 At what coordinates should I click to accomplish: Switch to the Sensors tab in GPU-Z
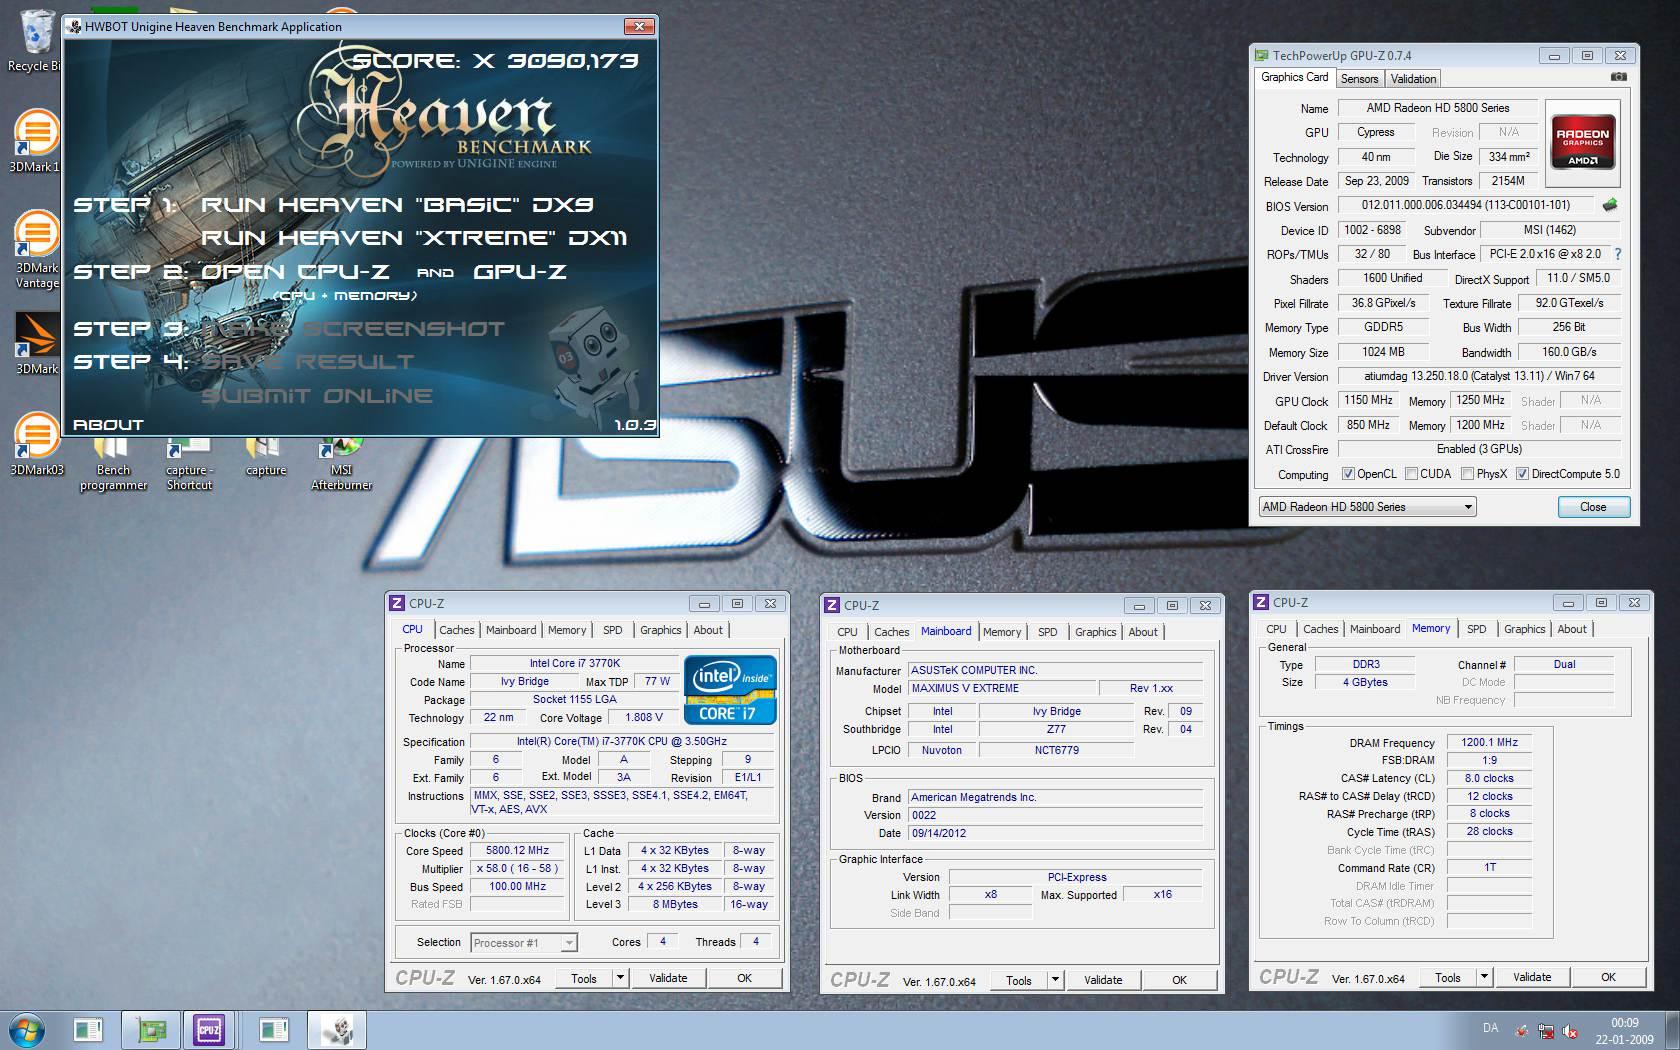1359,79
